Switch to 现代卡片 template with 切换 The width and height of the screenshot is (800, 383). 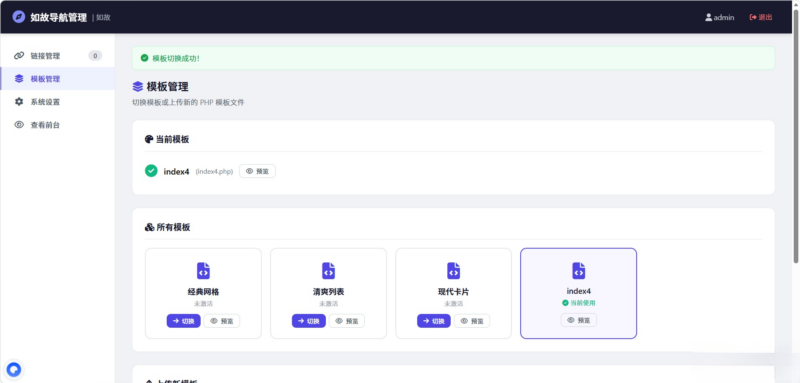434,321
